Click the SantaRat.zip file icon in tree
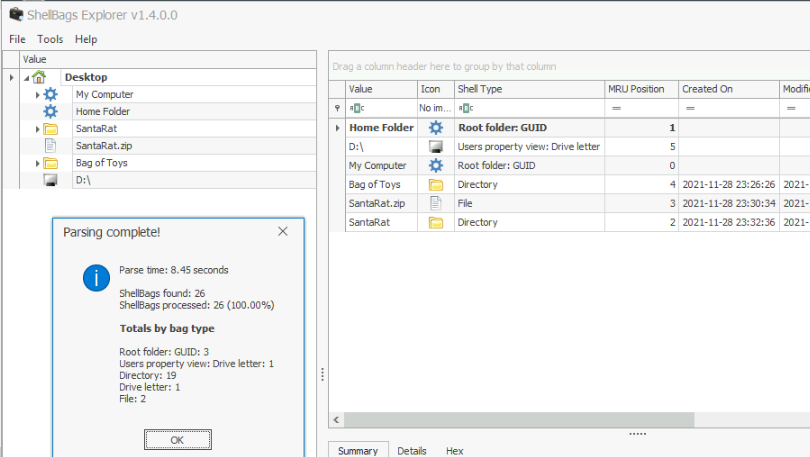The height and width of the screenshot is (457, 810). pos(50,146)
